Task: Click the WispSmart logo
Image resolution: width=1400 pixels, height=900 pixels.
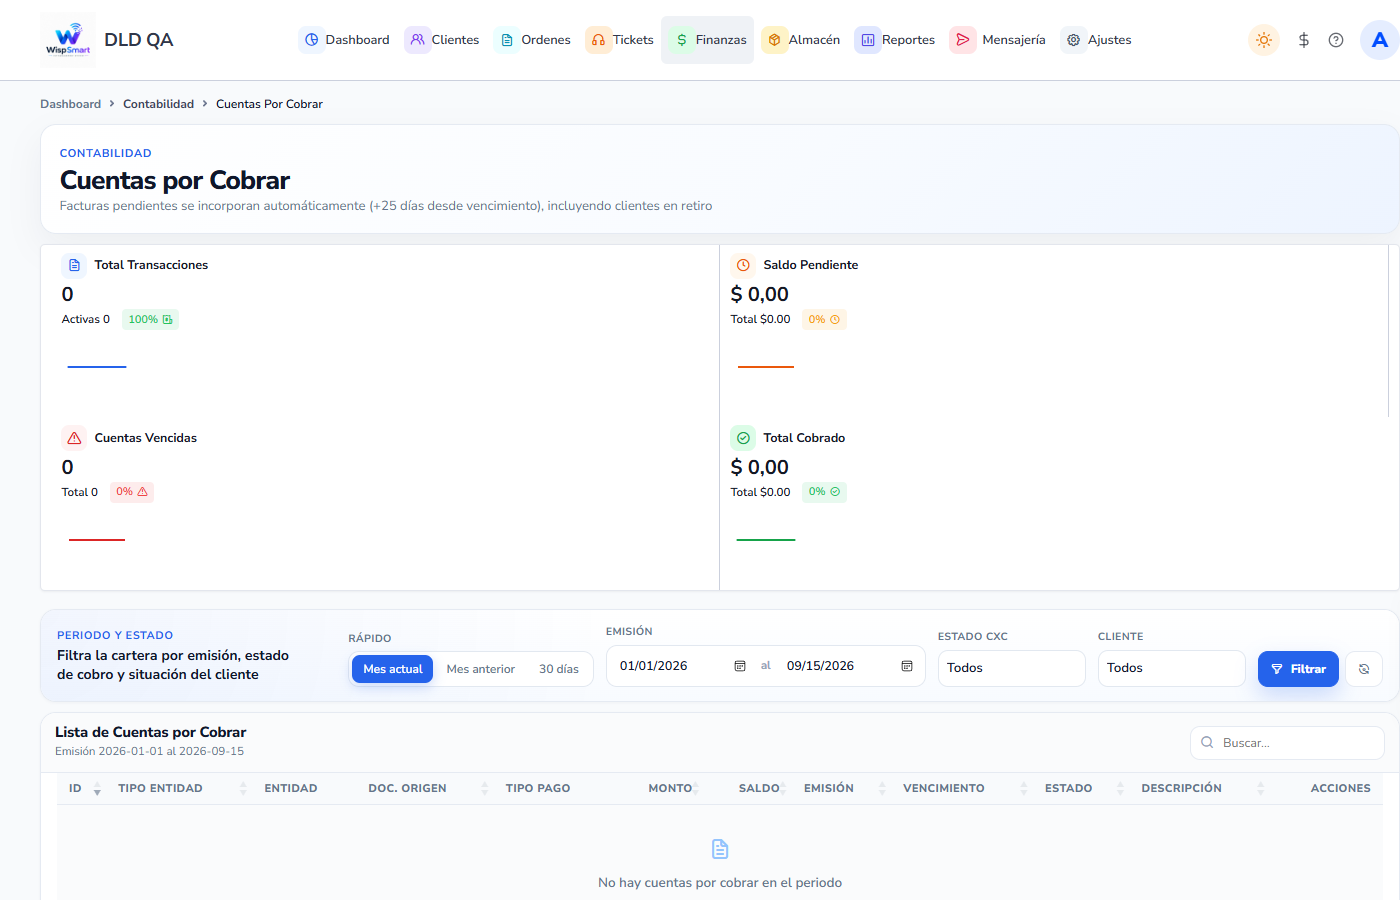Action: click(x=68, y=40)
